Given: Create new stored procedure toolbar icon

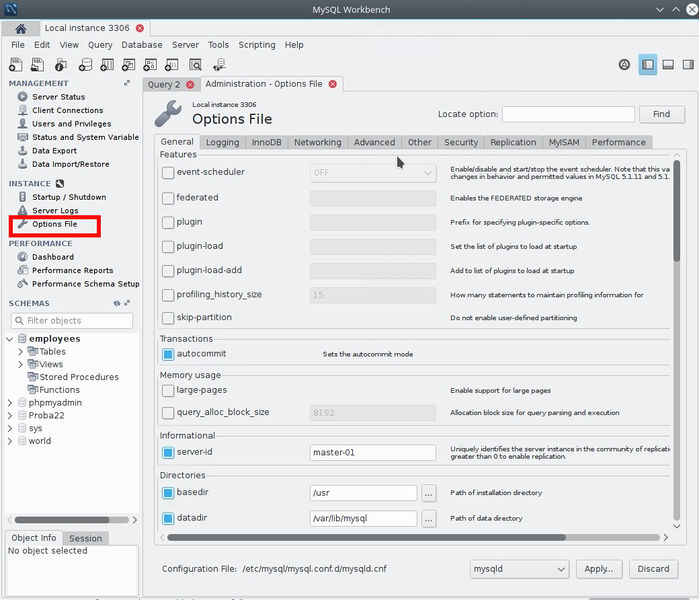Looking at the screenshot, I should coord(150,65).
